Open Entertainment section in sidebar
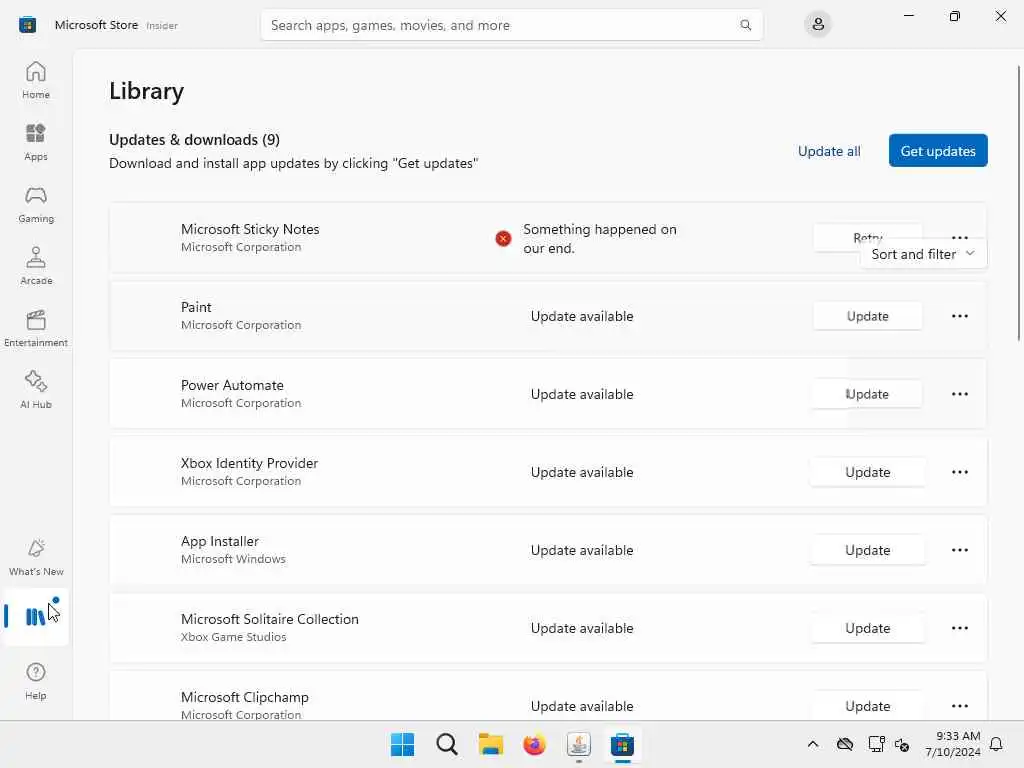 (x=36, y=328)
